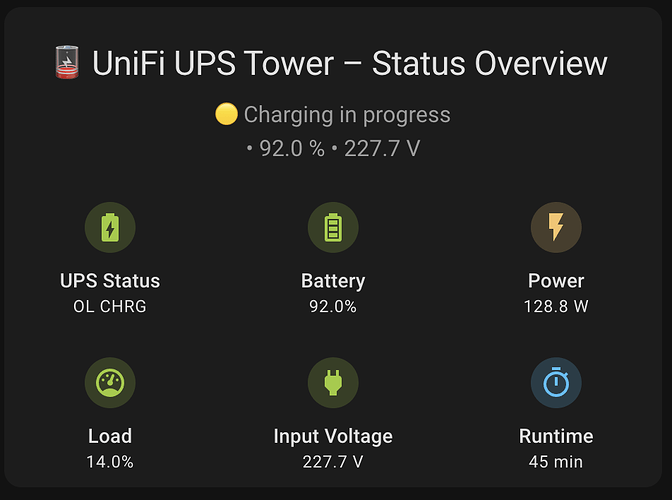
Task: Click the red battery emoji in the title
Action: click(x=65, y=65)
